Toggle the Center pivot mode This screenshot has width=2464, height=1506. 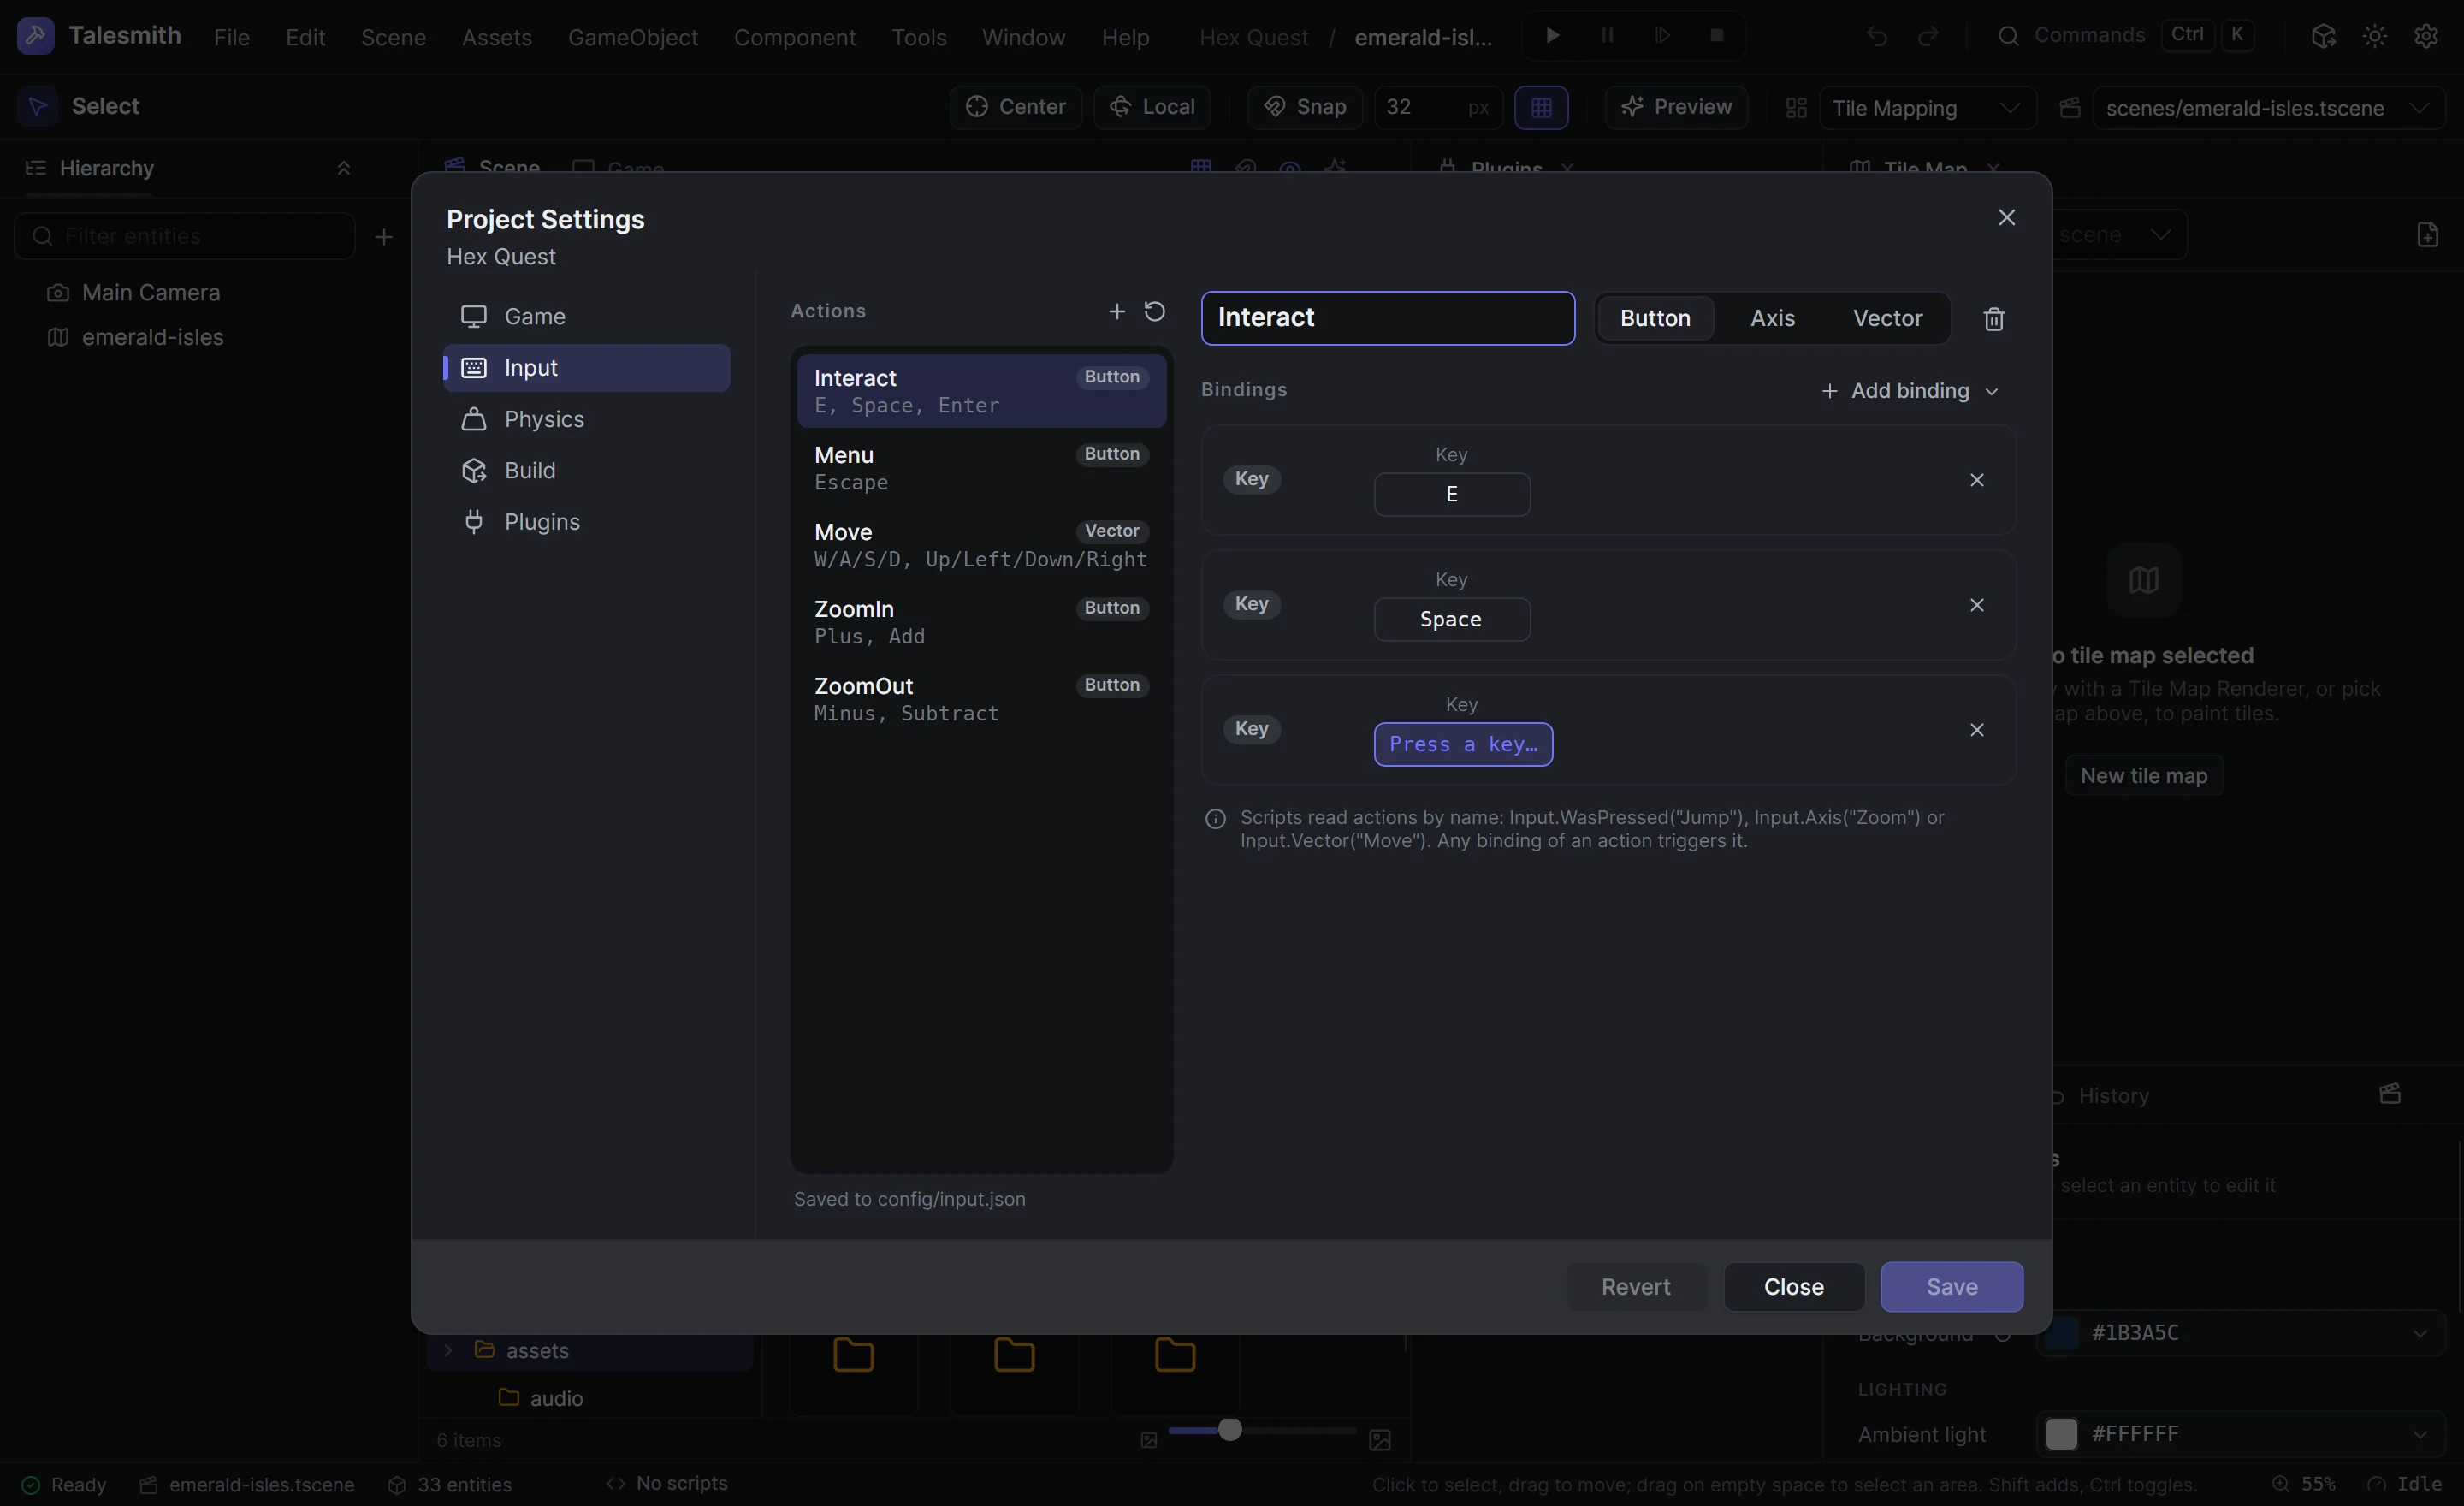(1015, 107)
